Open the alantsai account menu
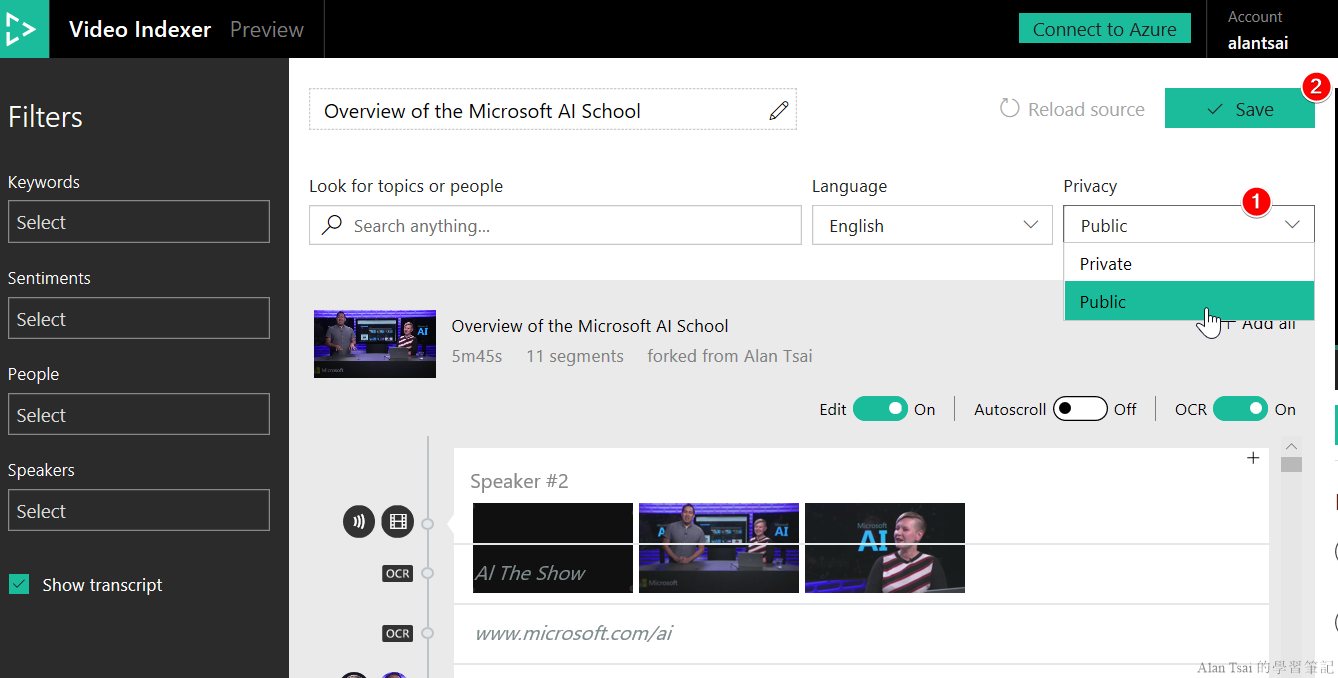 pos(1258,30)
